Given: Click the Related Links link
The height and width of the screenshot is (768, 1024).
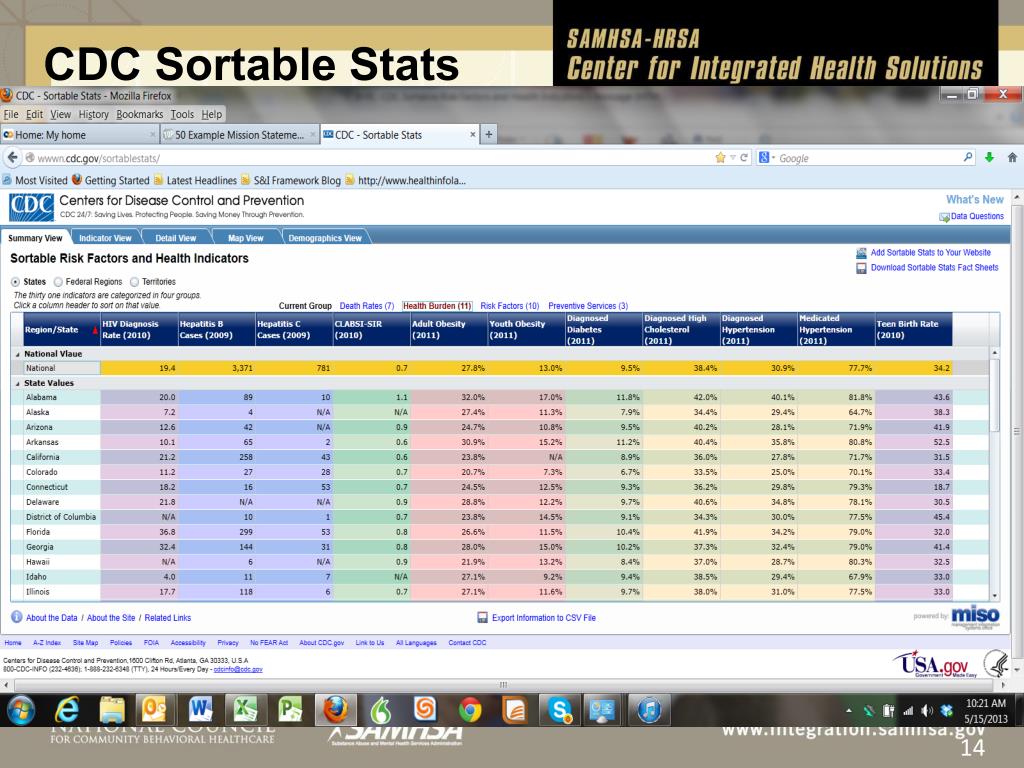Looking at the screenshot, I should coord(168,617).
